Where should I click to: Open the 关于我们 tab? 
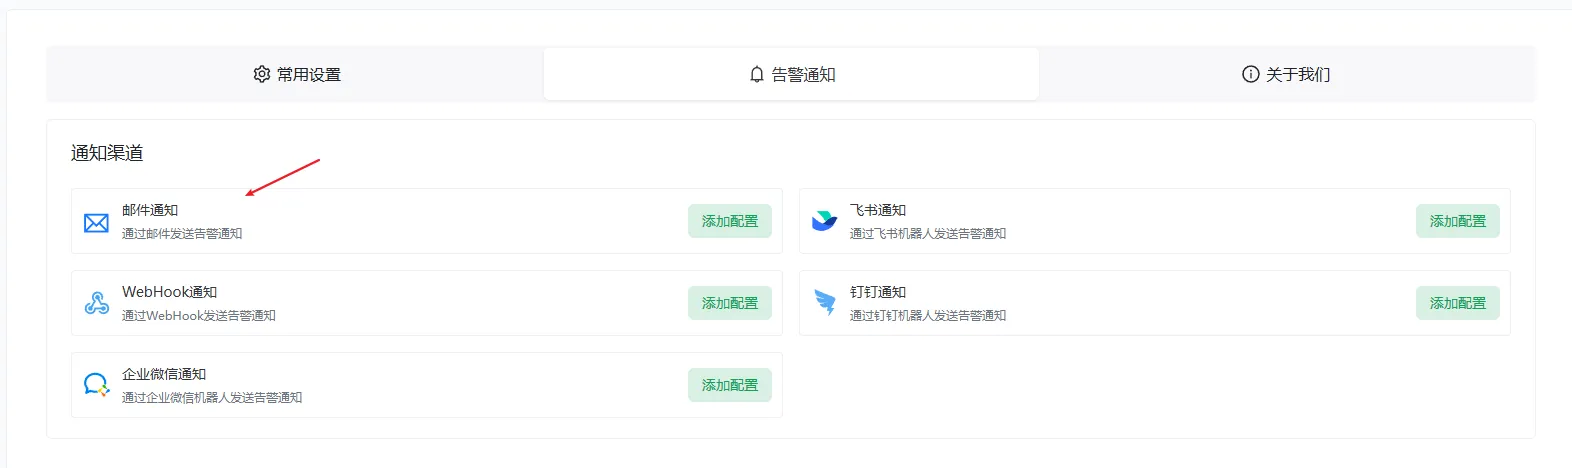coord(1286,74)
